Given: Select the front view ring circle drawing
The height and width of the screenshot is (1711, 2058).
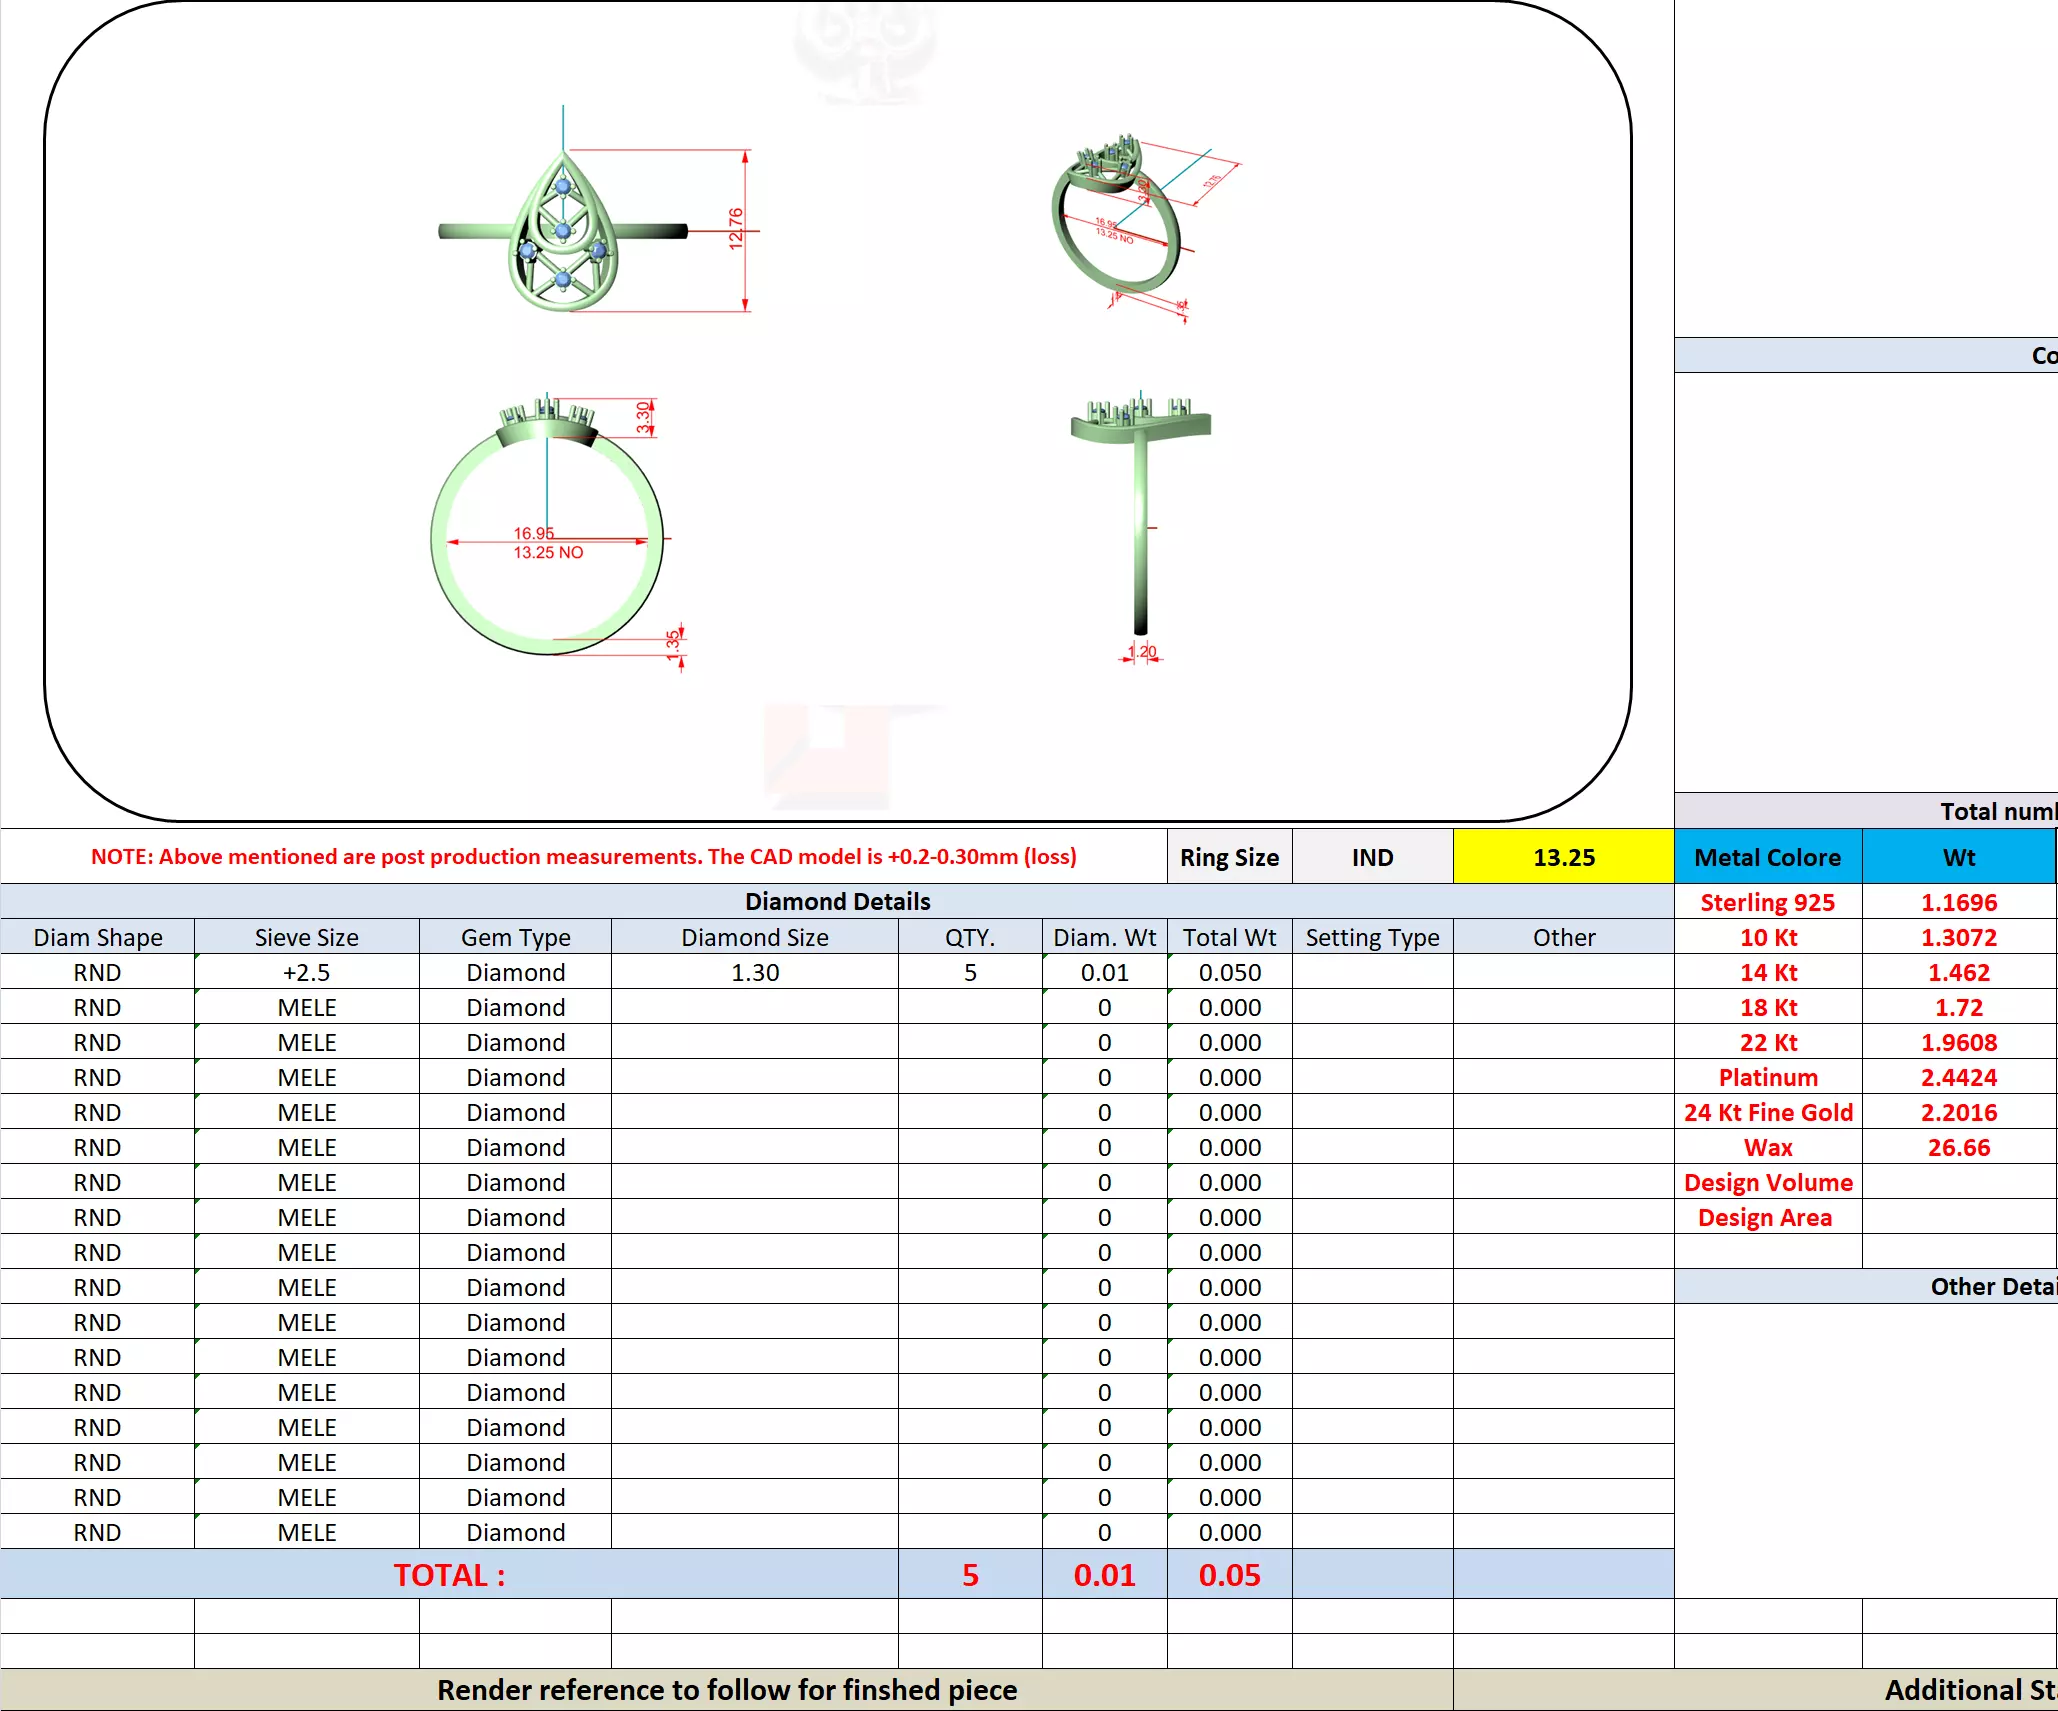Looking at the screenshot, I should [x=547, y=530].
